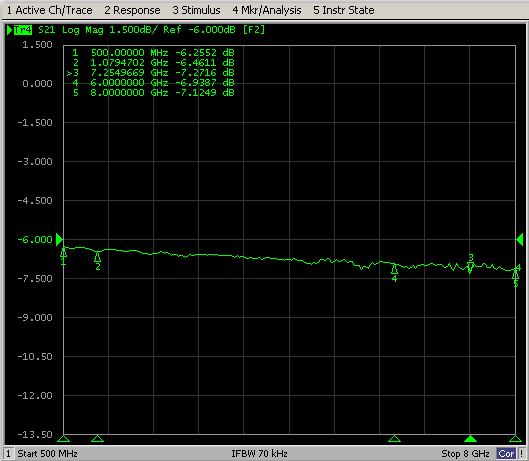Click filled bottom-axis marker 3 triangle
The image size is (529, 461).
click(470, 439)
